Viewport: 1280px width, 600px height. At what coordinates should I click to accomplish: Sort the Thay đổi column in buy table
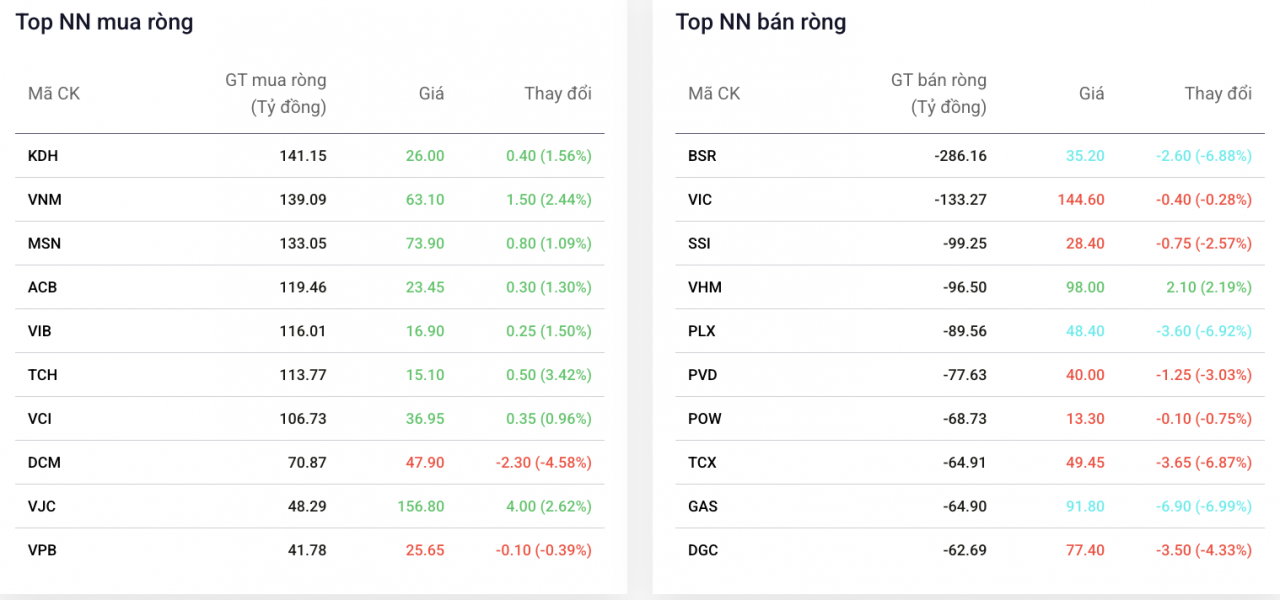558,93
